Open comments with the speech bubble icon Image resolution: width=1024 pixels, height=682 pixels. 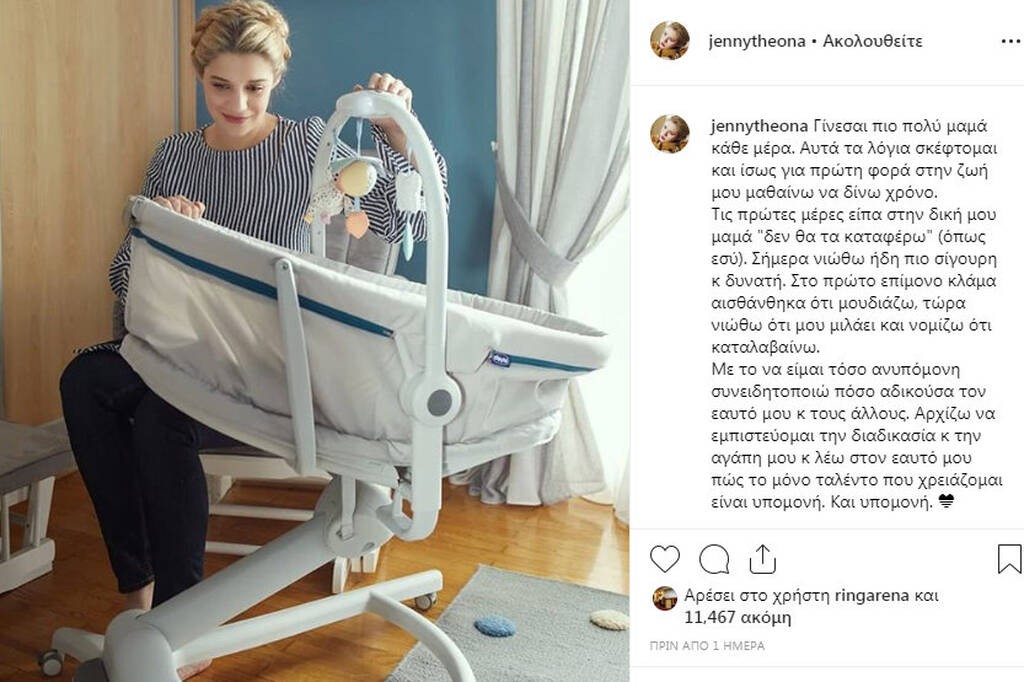714,560
